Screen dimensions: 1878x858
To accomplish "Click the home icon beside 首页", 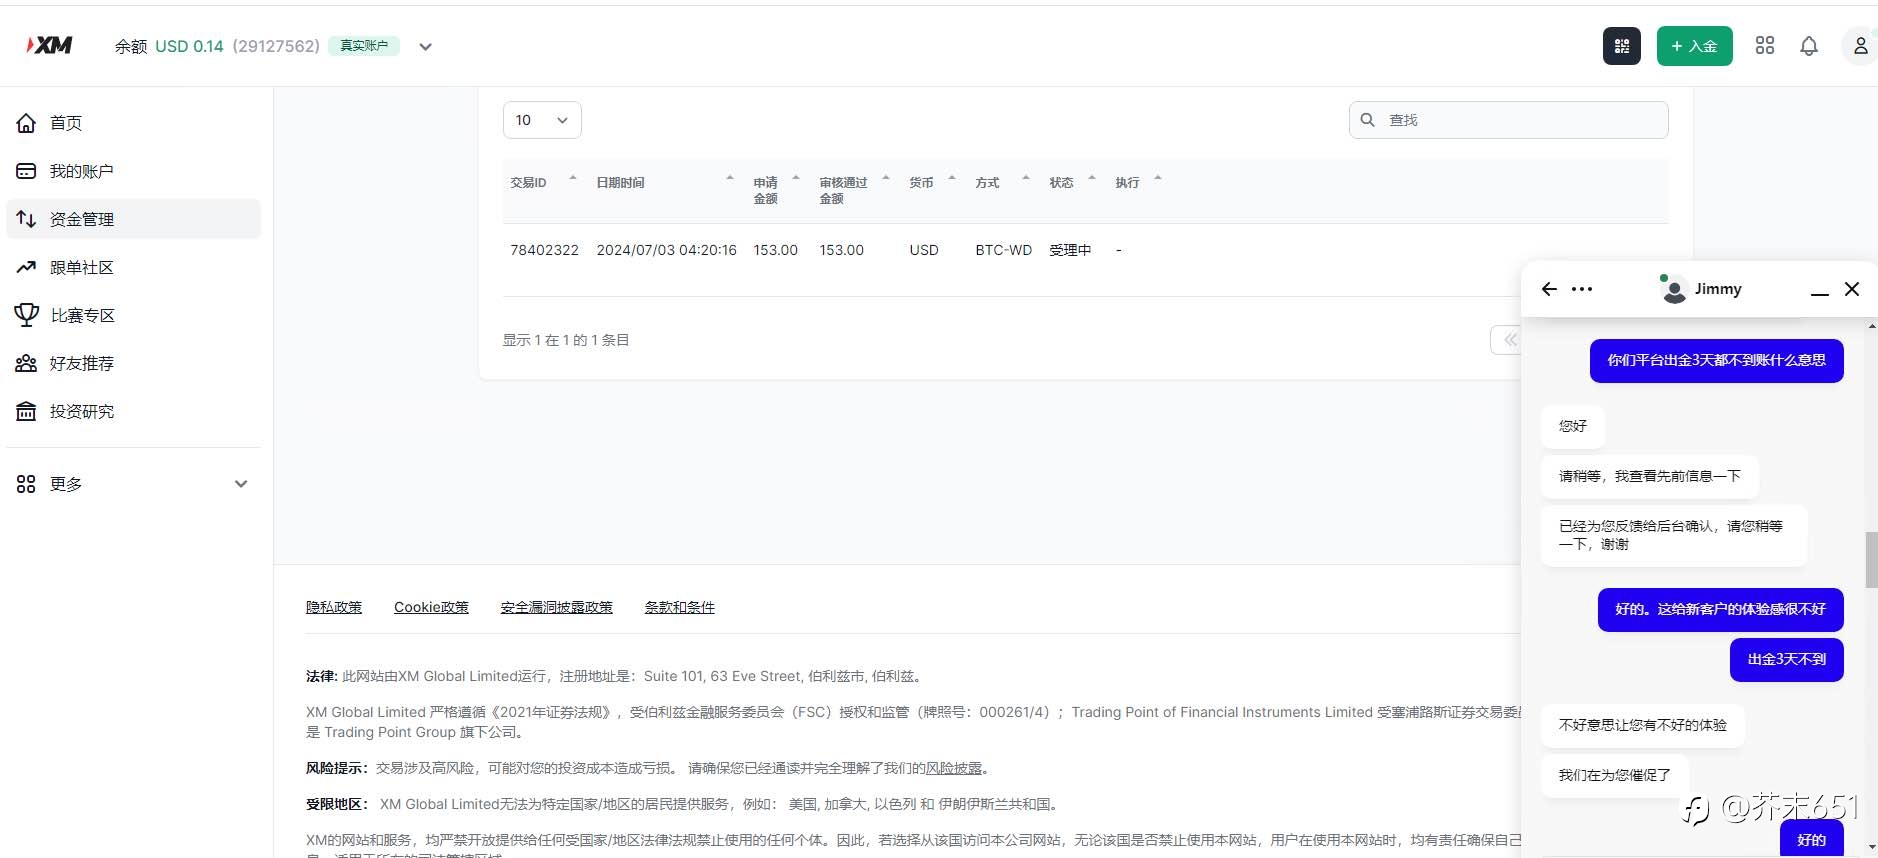I will [27, 123].
